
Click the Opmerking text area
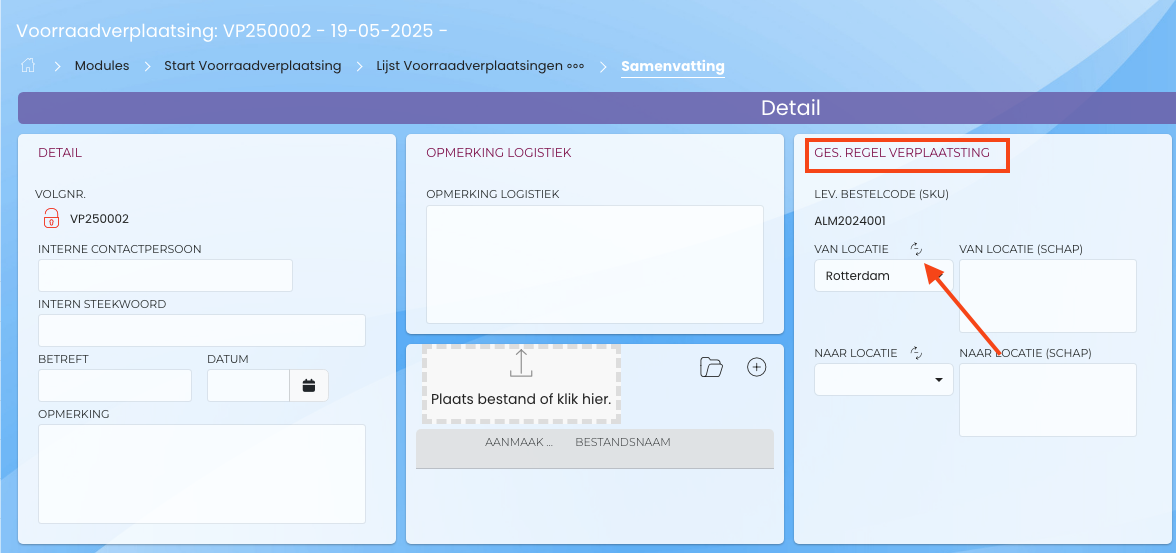coord(202,473)
